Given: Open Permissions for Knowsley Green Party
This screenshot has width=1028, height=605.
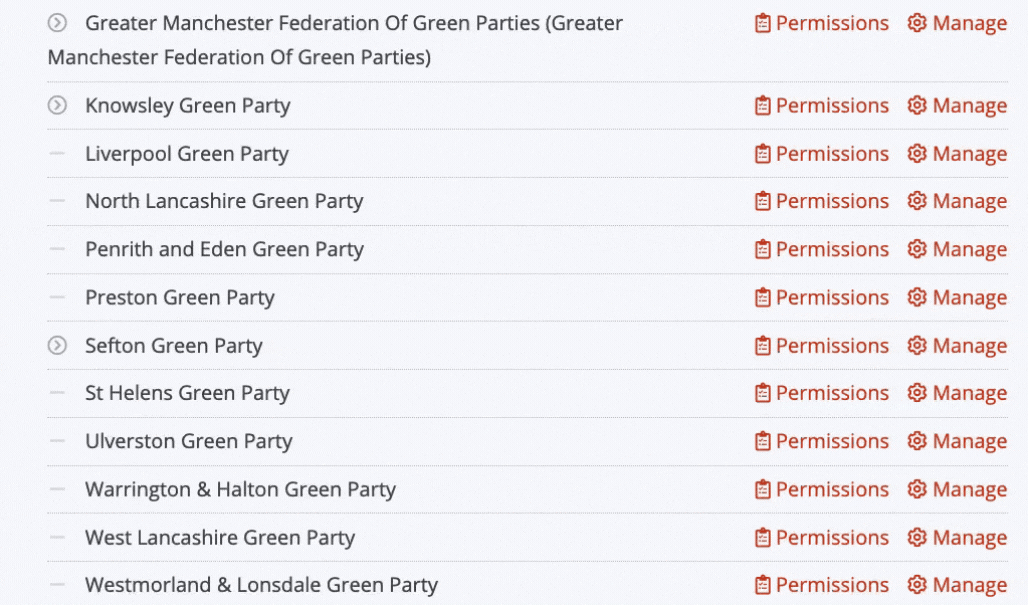Looking at the screenshot, I should pyautogui.click(x=821, y=106).
